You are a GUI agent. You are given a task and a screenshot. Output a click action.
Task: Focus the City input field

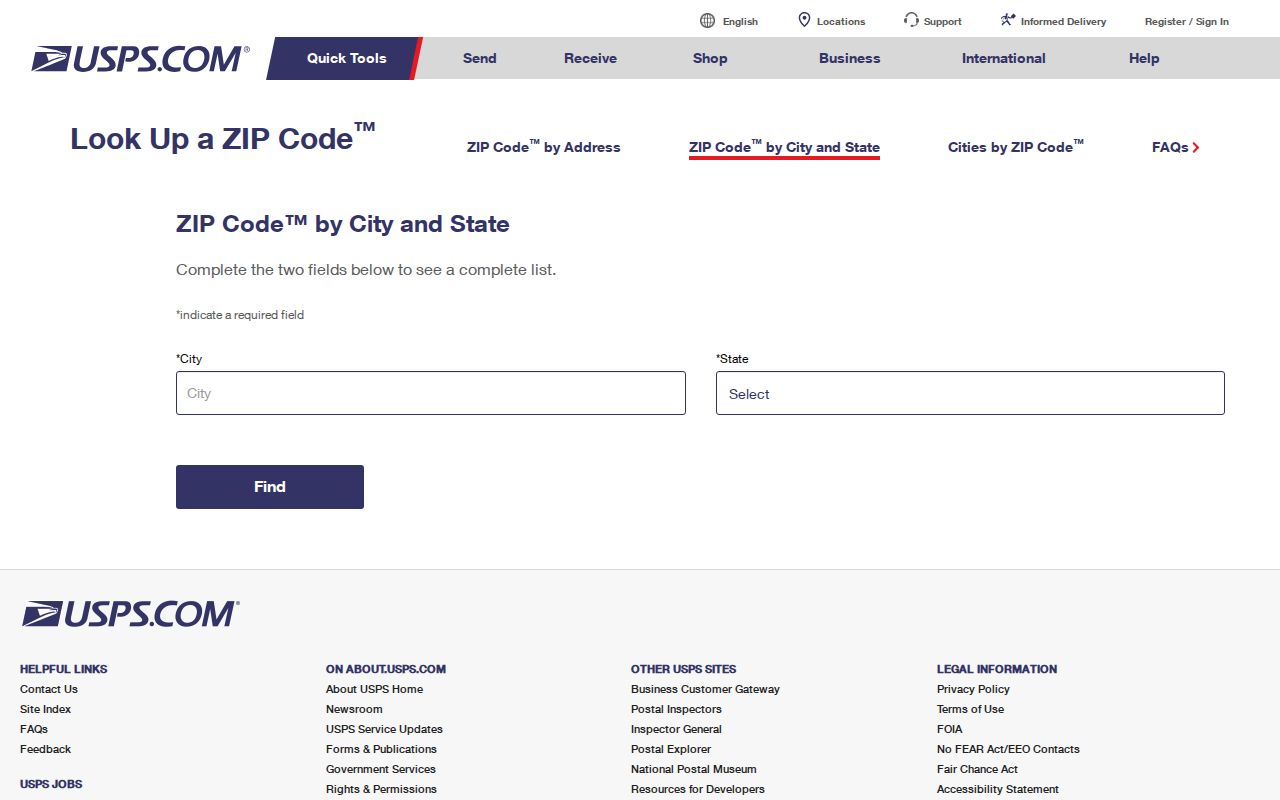[431, 393]
